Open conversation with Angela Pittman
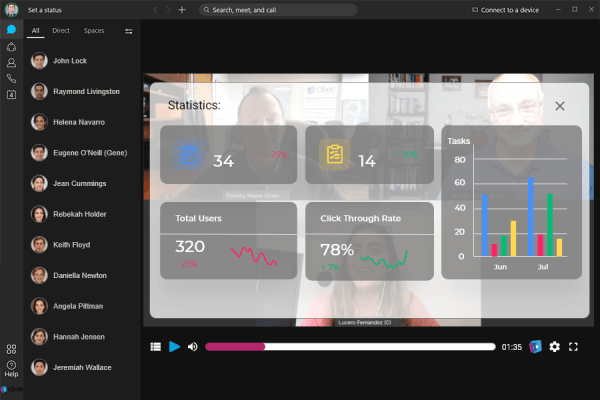Screen dimensions: 600x400 click(x=82, y=306)
